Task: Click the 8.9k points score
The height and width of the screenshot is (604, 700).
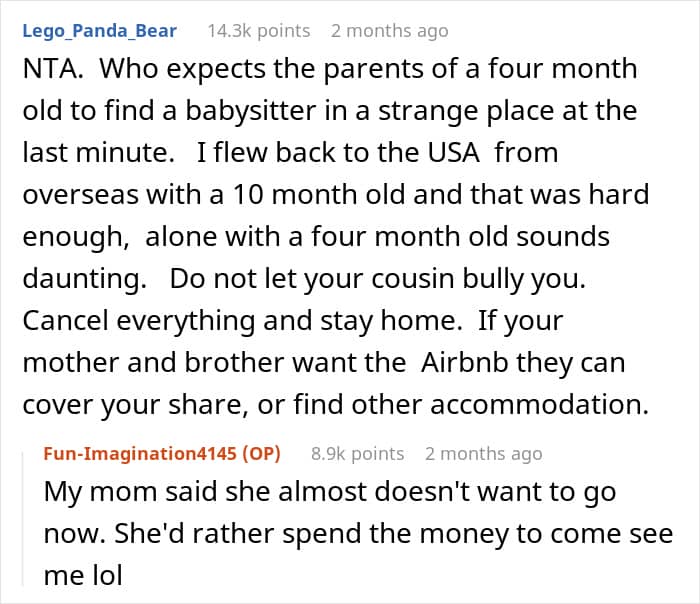Action: pos(358,454)
